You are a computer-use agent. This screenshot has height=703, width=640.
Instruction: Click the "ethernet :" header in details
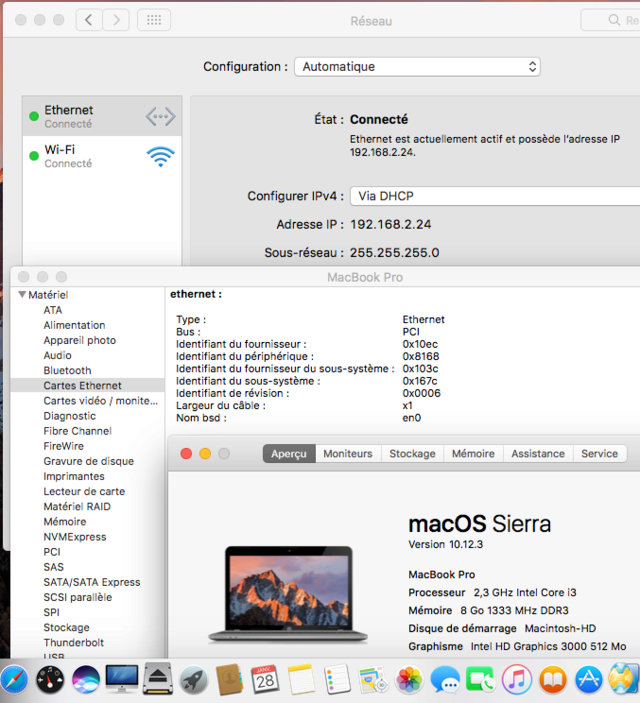[196, 295]
